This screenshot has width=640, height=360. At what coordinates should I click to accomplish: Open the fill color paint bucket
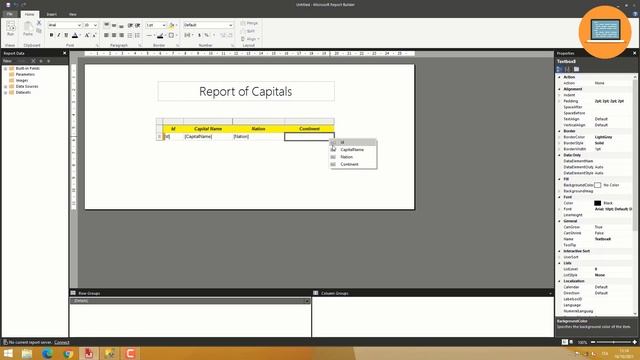pyautogui.click(x=172, y=25)
